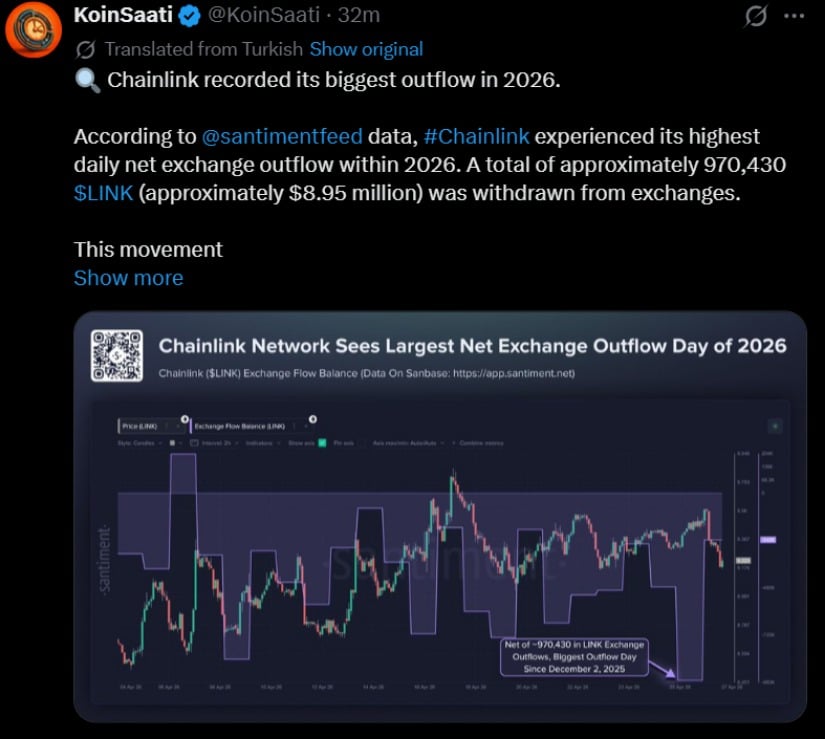Click the verified badge next to KoinSaati
Image resolution: width=825 pixels, height=739 pixels.
[x=189, y=16]
